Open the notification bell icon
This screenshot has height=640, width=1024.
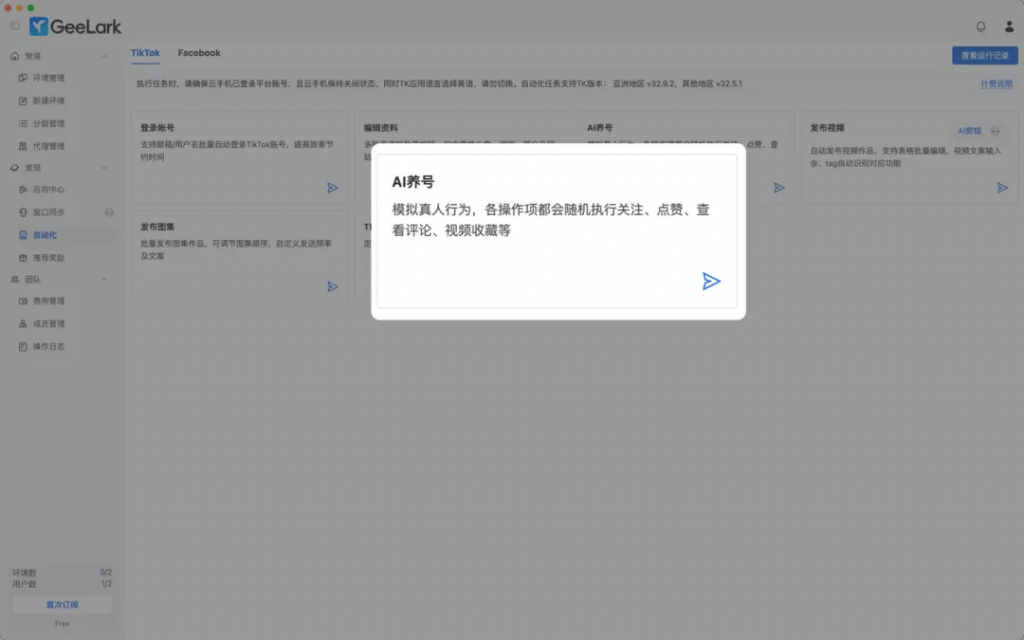pos(980,26)
